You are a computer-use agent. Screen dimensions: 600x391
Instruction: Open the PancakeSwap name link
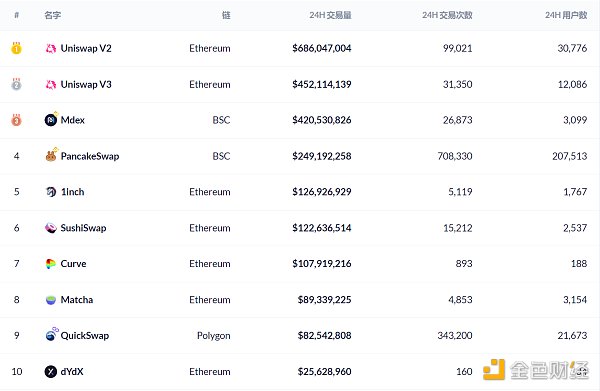click(90, 156)
